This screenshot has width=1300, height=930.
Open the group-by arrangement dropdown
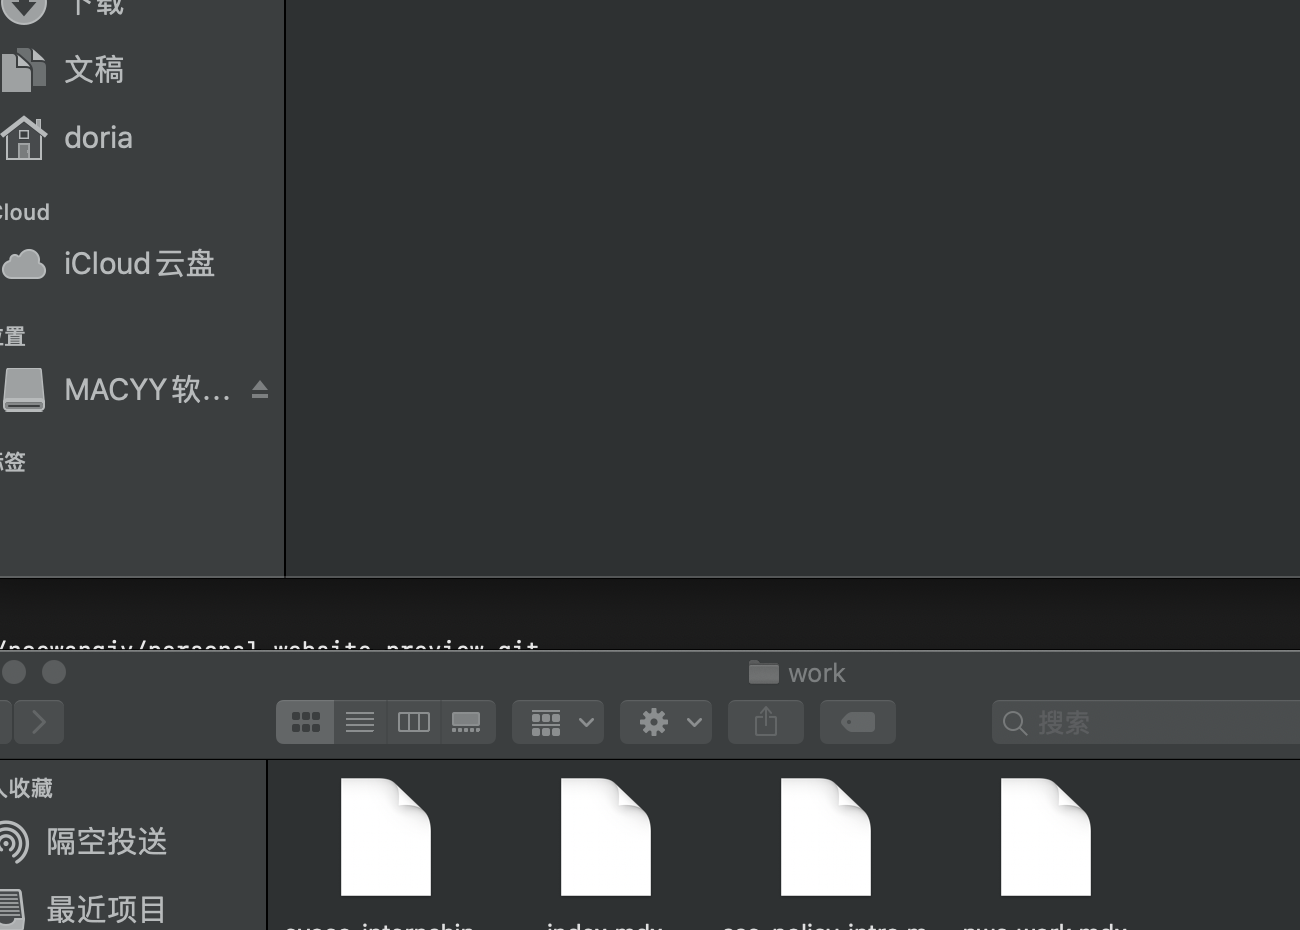click(x=558, y=722)
